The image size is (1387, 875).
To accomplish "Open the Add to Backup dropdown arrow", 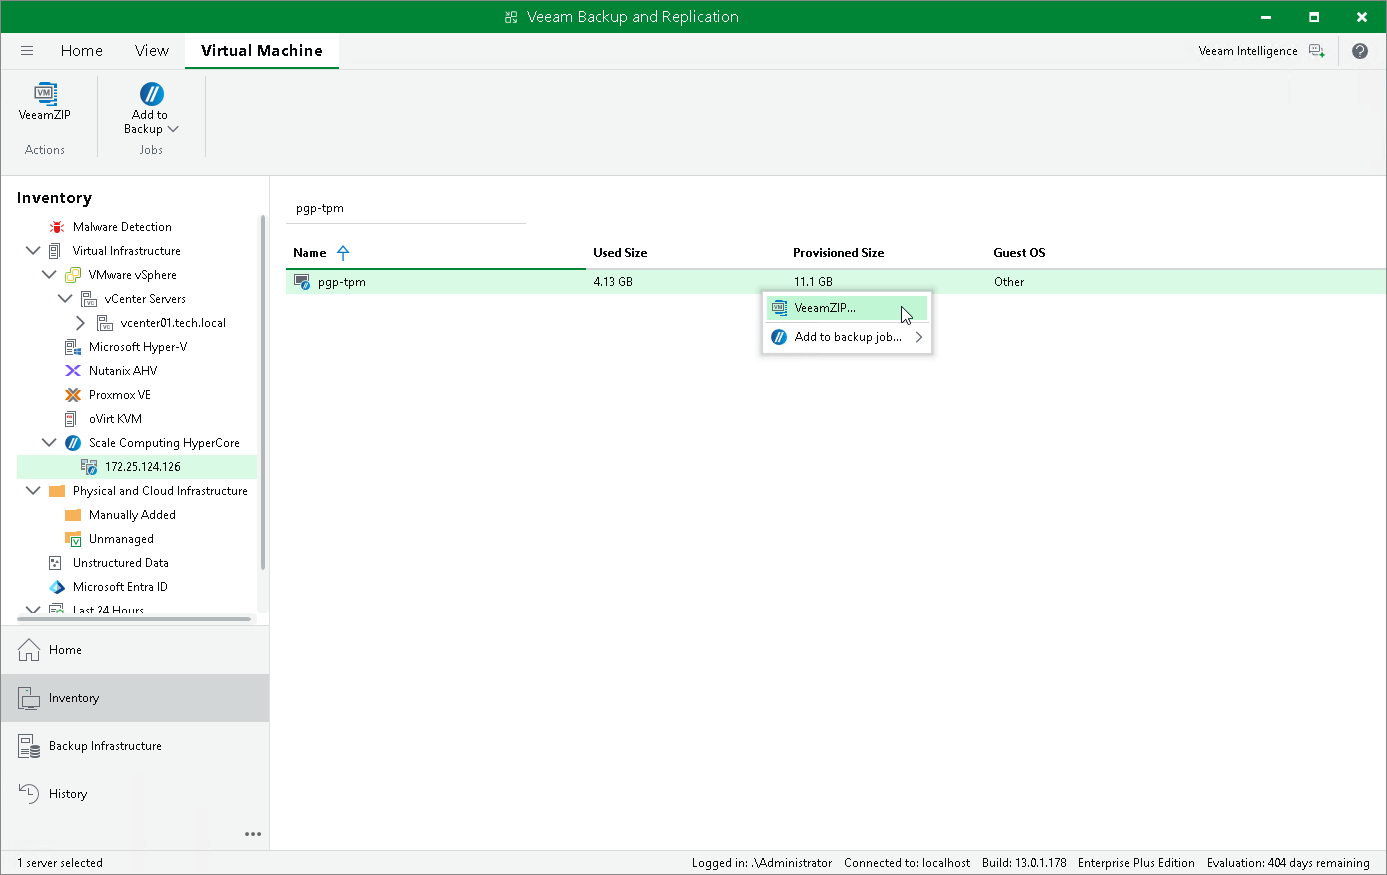I will coord(173,129).
